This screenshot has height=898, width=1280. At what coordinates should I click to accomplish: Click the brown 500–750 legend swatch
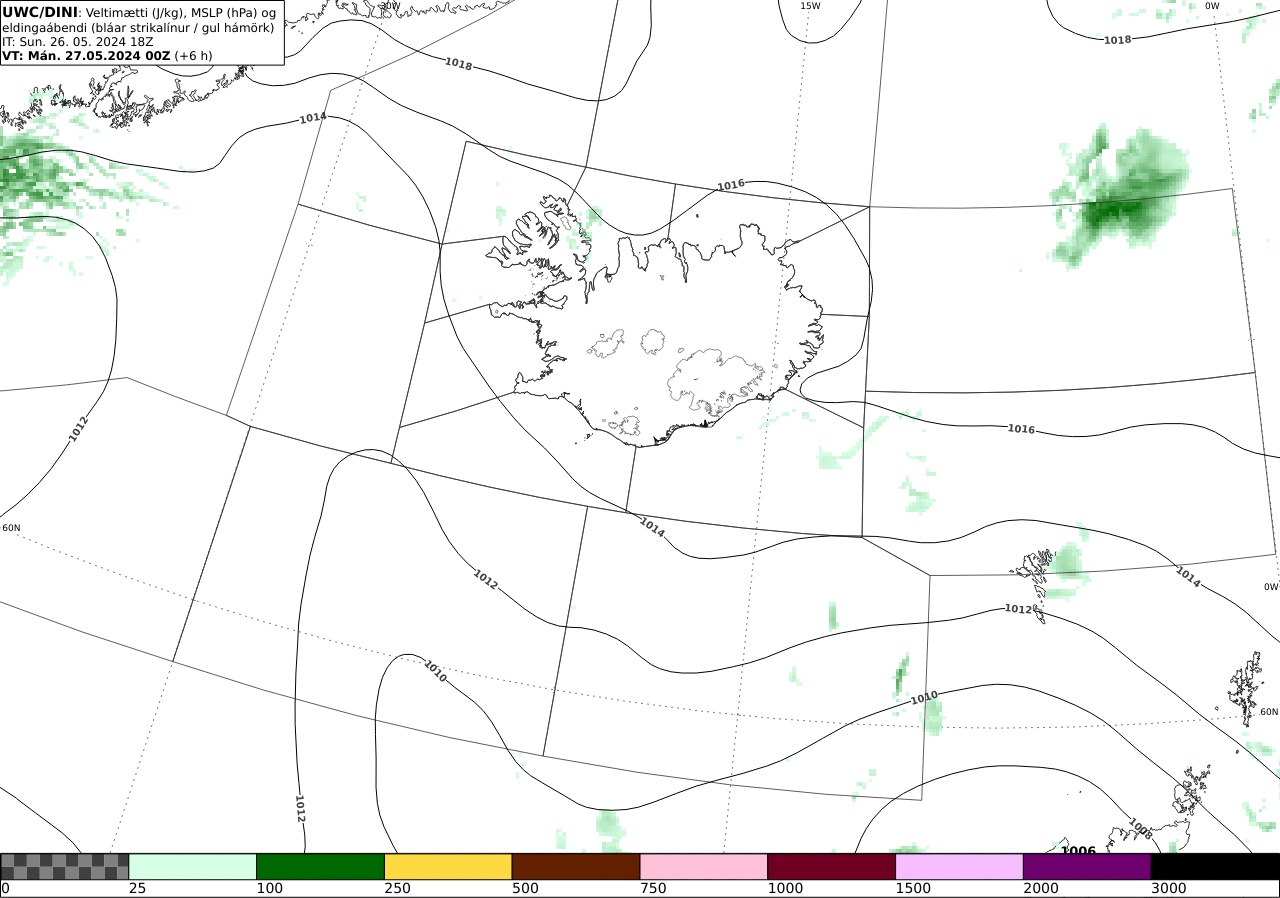[576, 866]
